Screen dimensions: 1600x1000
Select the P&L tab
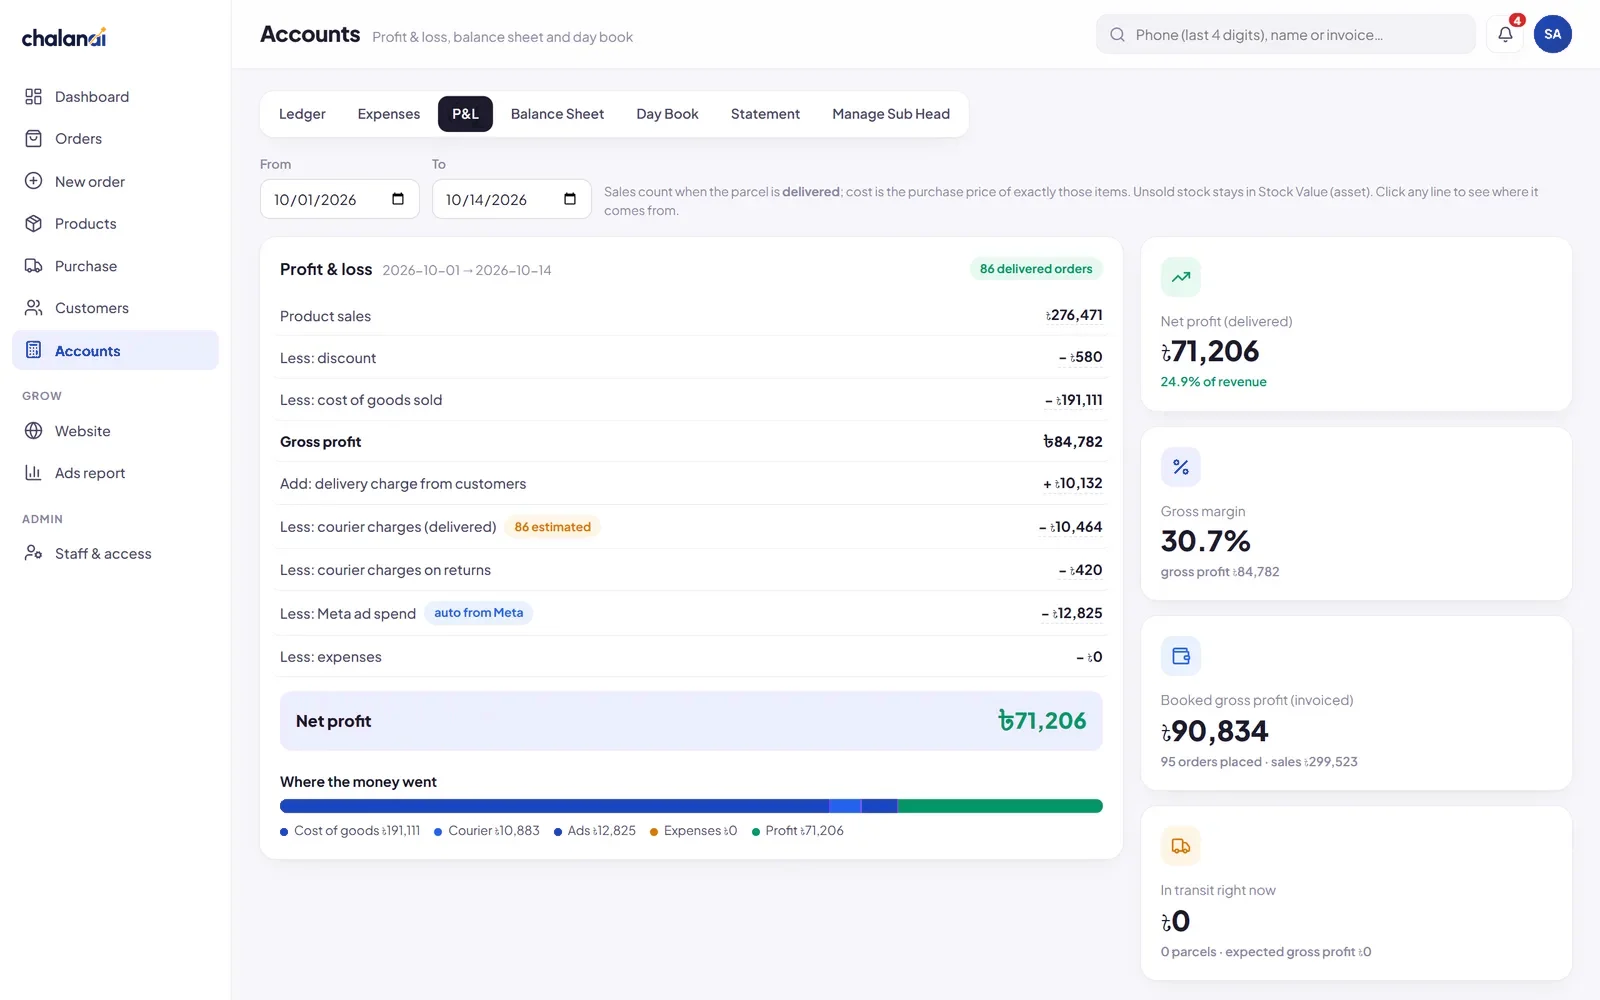click(465, 114)
